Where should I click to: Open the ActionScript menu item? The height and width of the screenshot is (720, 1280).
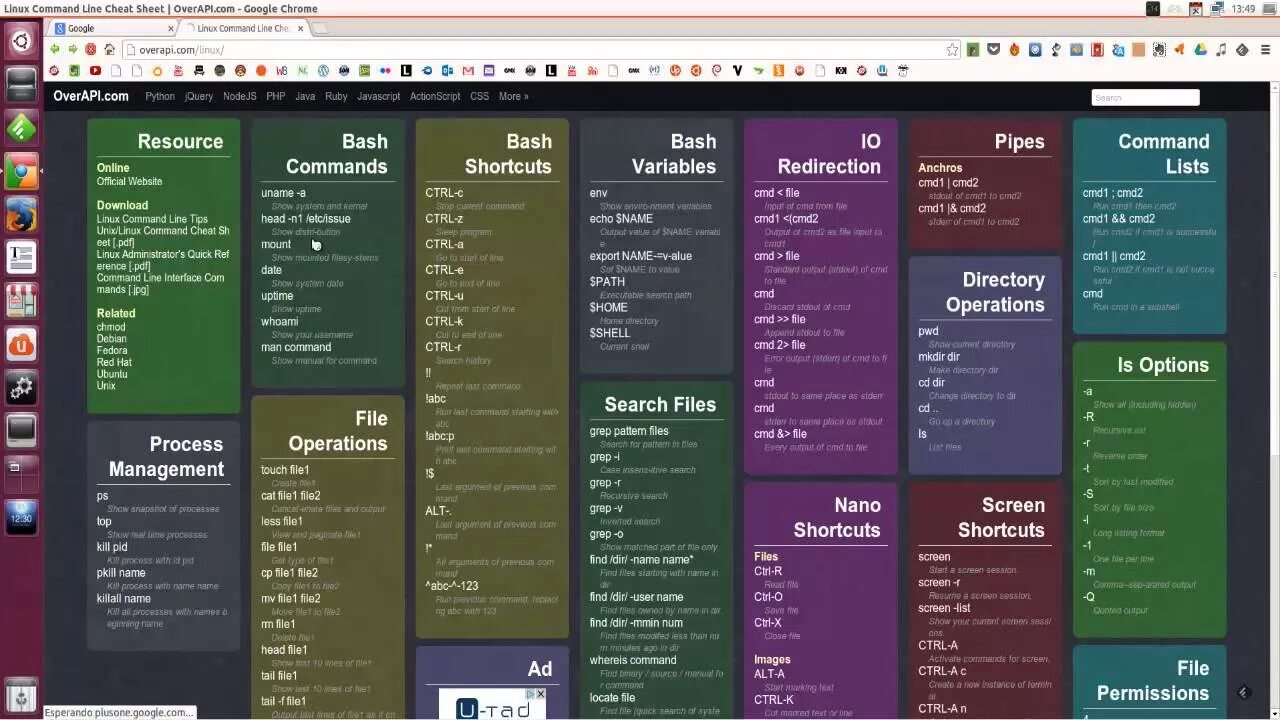(x=435, y=96)
